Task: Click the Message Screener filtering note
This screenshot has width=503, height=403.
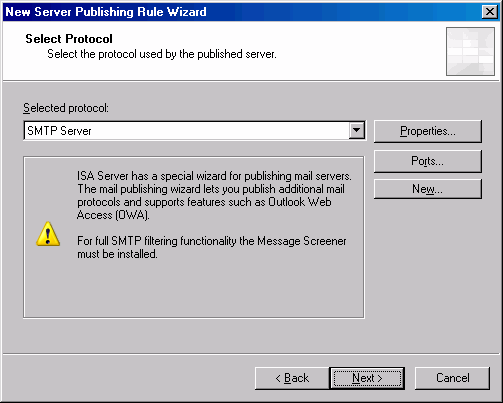Action: click(x=212, y=247)
